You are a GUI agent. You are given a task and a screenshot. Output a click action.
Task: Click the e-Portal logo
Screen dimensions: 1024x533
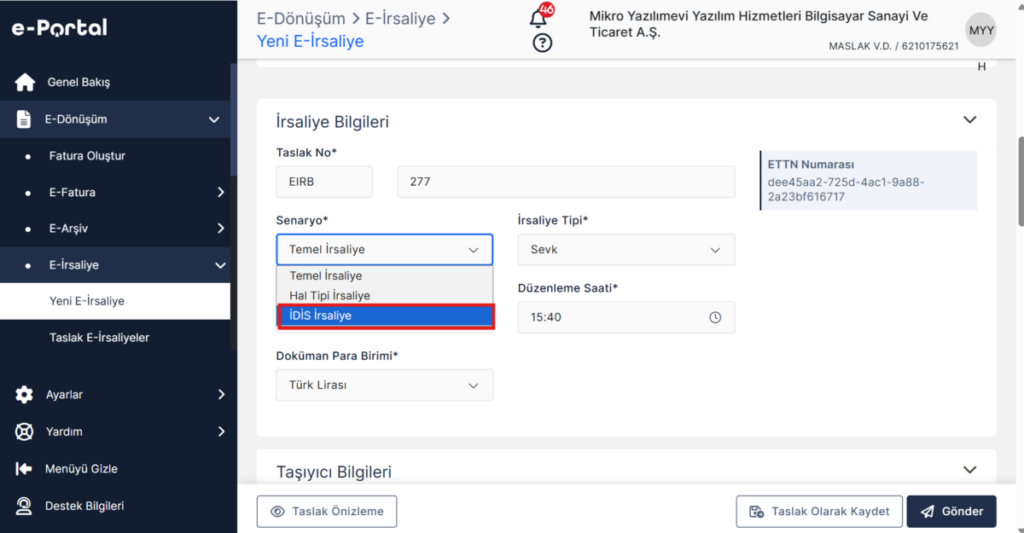(x=59, y=27)
